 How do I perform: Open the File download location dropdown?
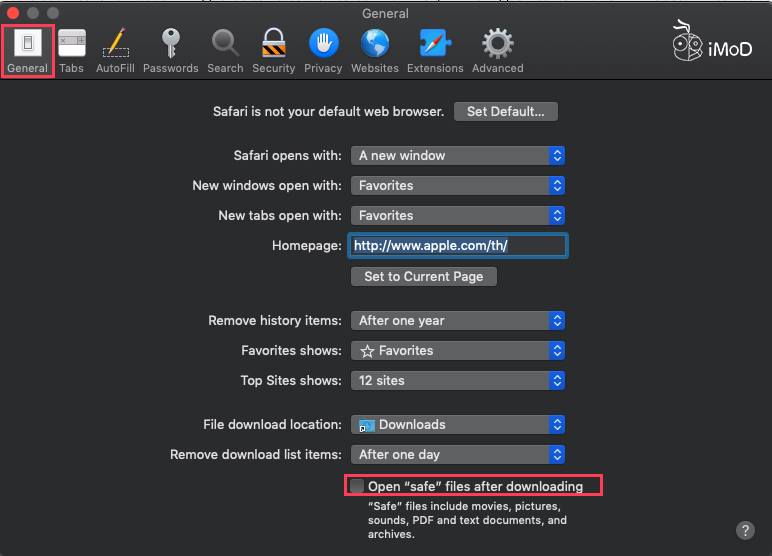pos(457,425)
